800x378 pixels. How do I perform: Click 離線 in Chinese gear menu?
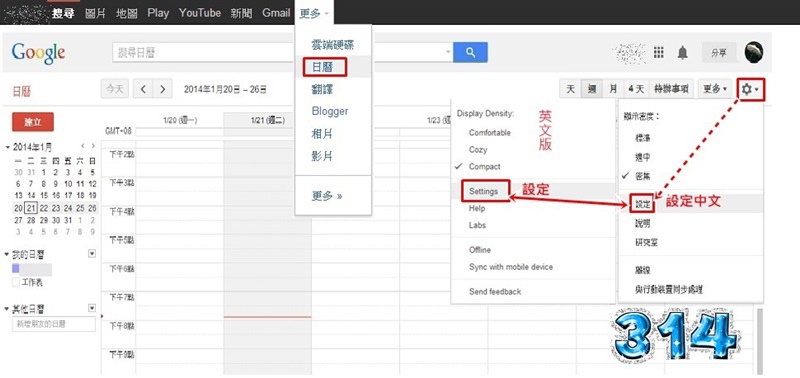(642, 270)
